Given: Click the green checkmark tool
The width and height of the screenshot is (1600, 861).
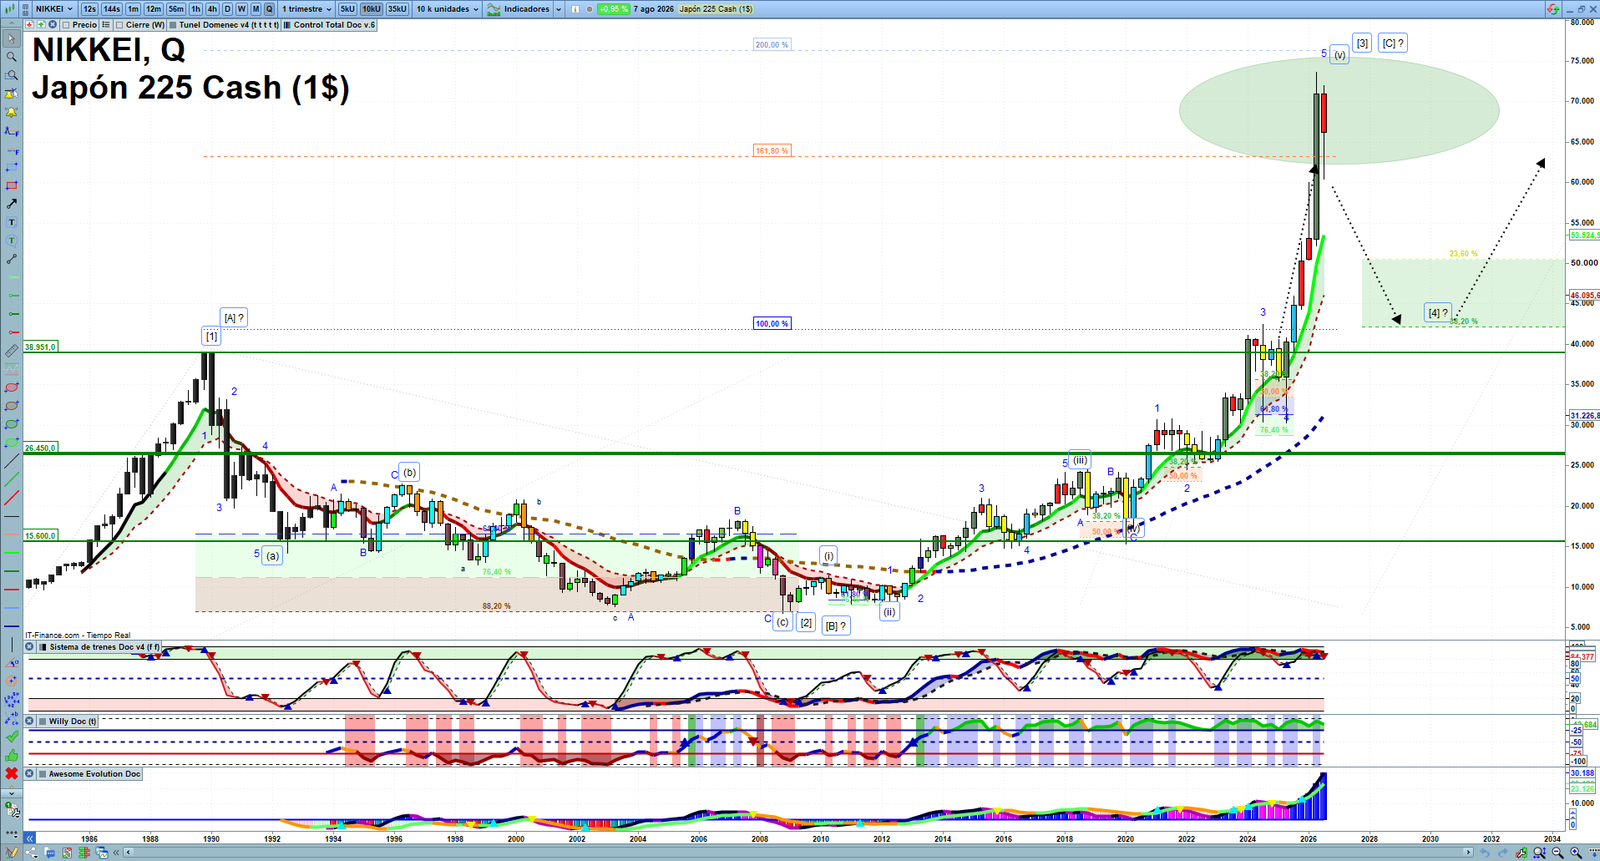Looking at the screenshot, I should point(11,736).
